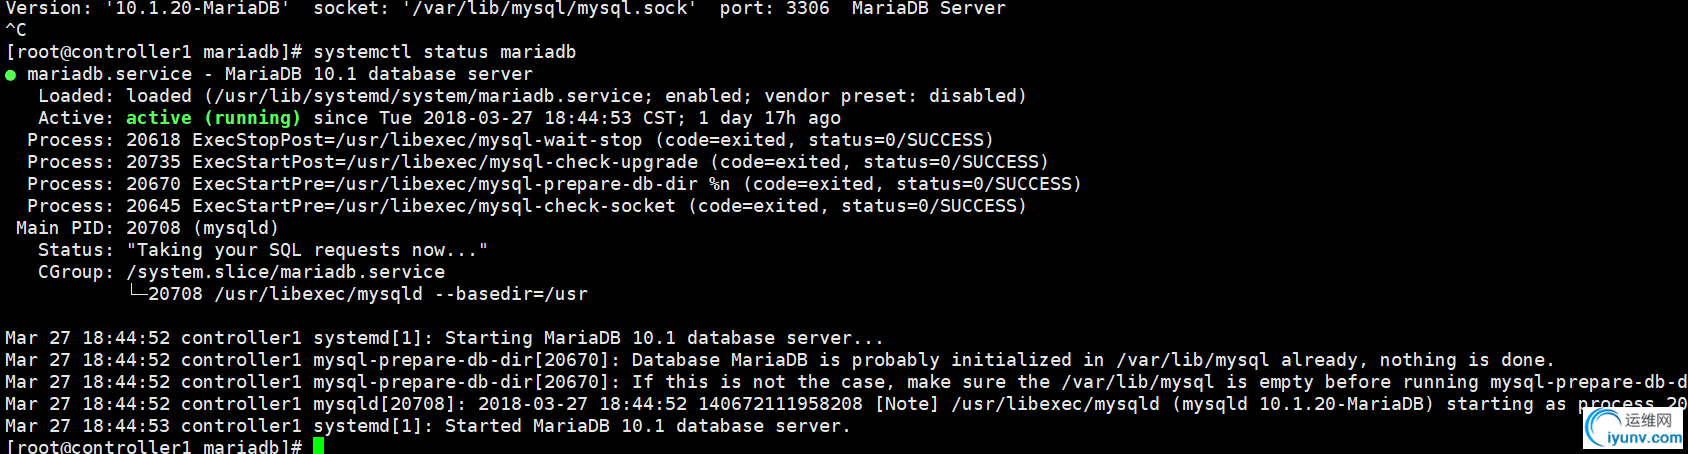Click the "port: 3306" text in the top line
The width and height of the screenshot is (1688, 454).
point(774,9)
